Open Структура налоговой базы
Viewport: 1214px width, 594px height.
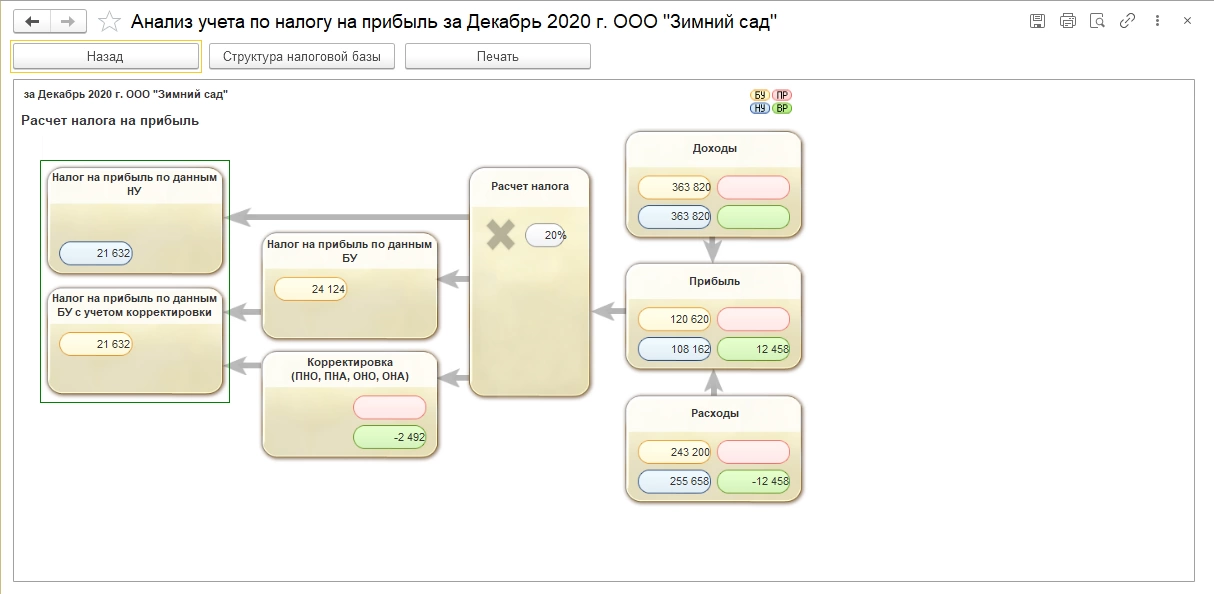point(302,57)
